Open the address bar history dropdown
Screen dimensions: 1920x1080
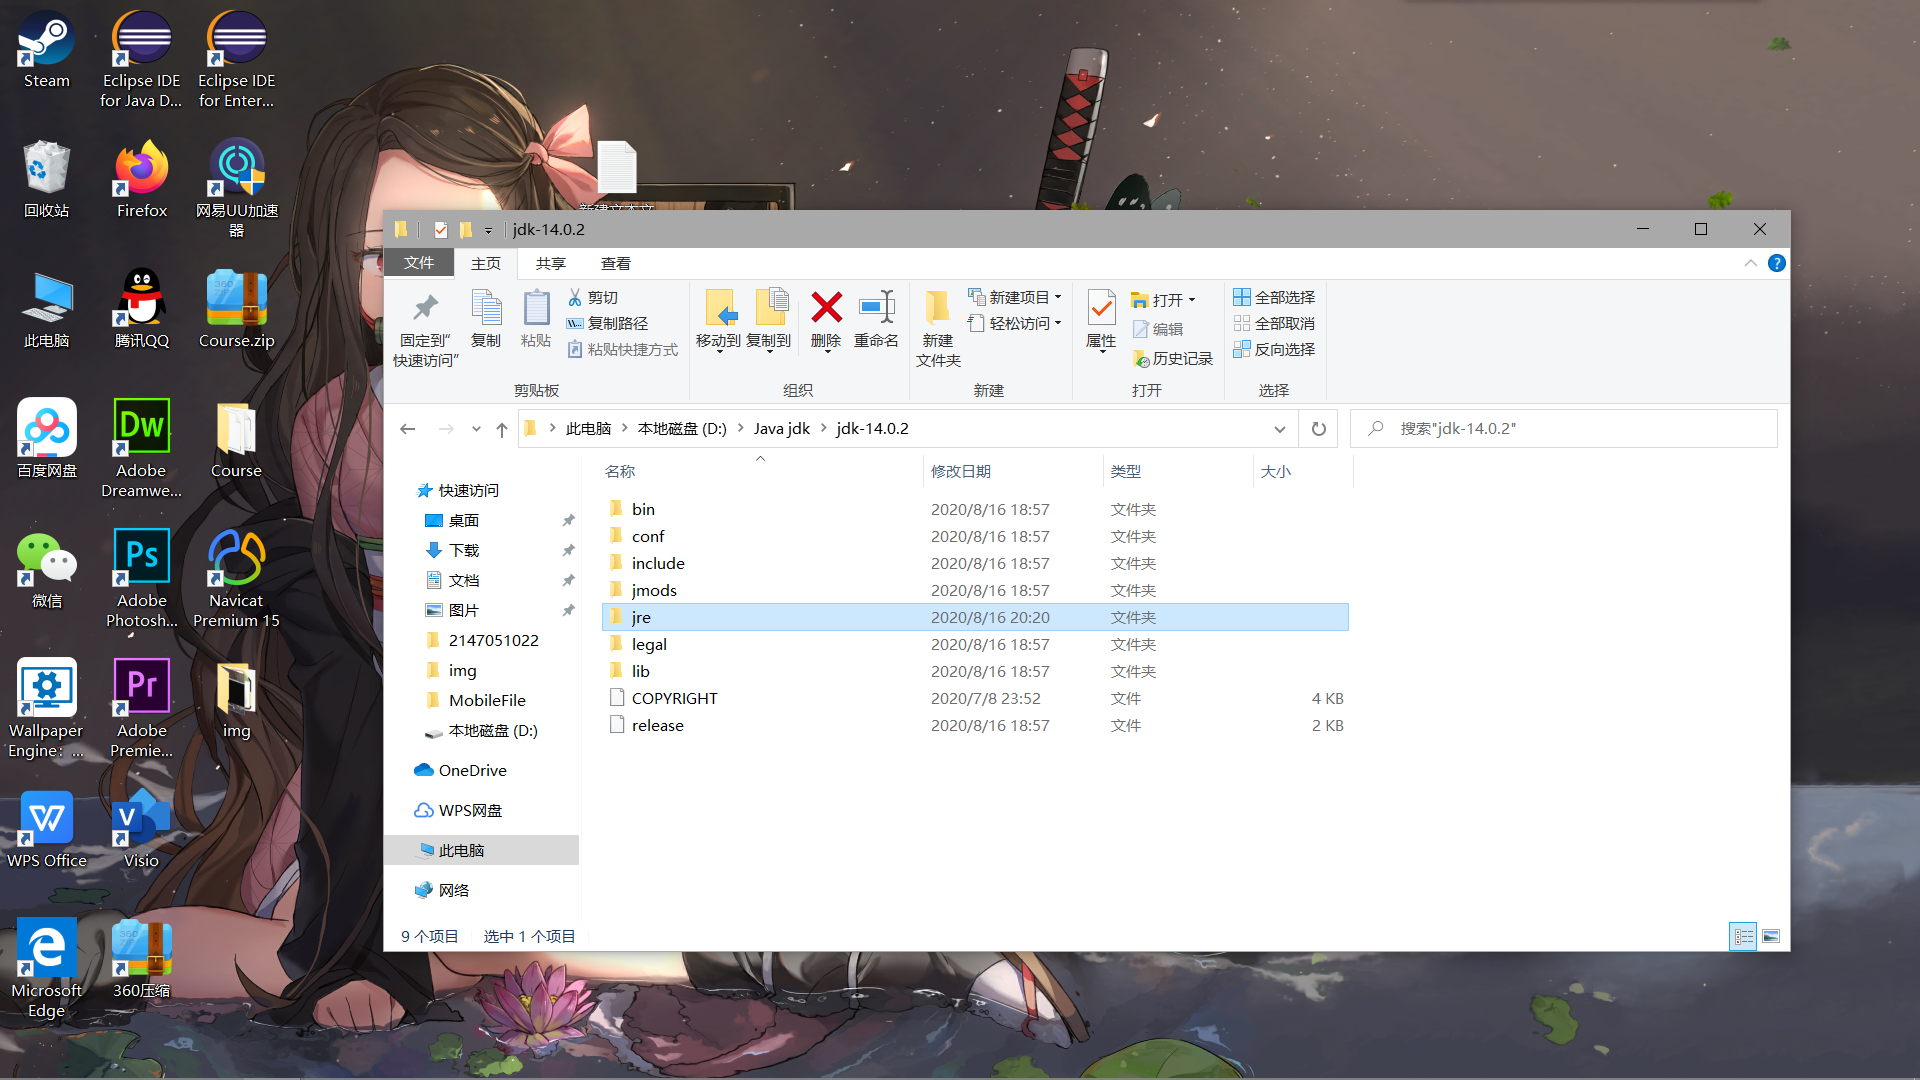[1280, 428]
